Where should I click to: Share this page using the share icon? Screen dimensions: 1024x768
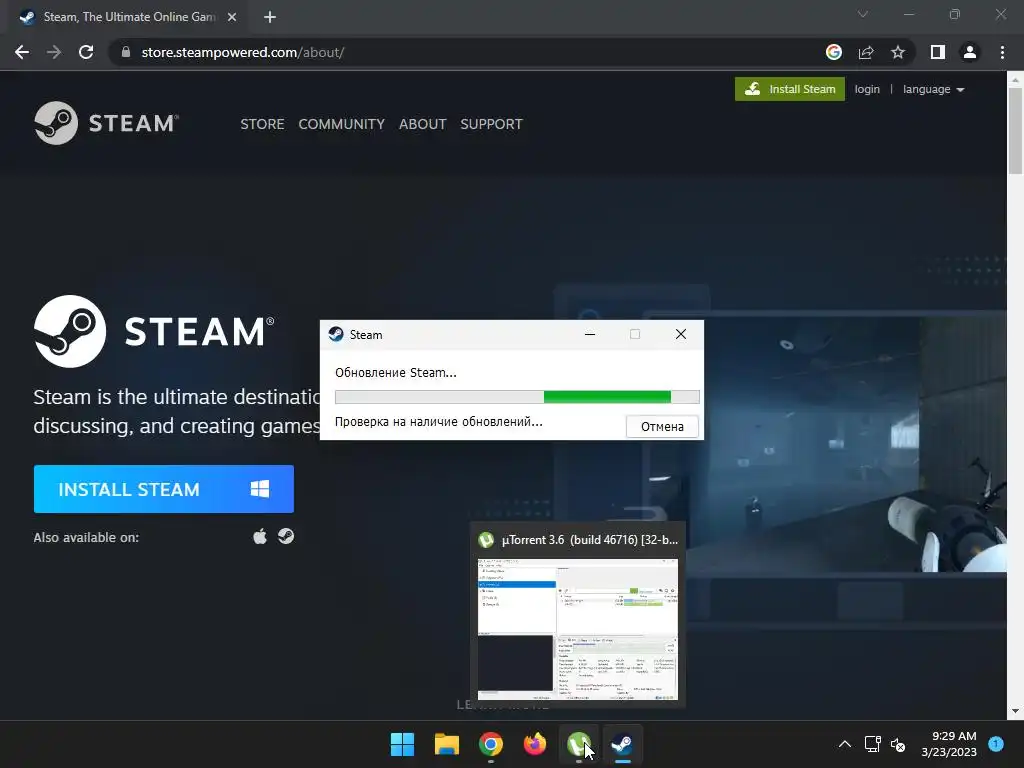[866, 52]
